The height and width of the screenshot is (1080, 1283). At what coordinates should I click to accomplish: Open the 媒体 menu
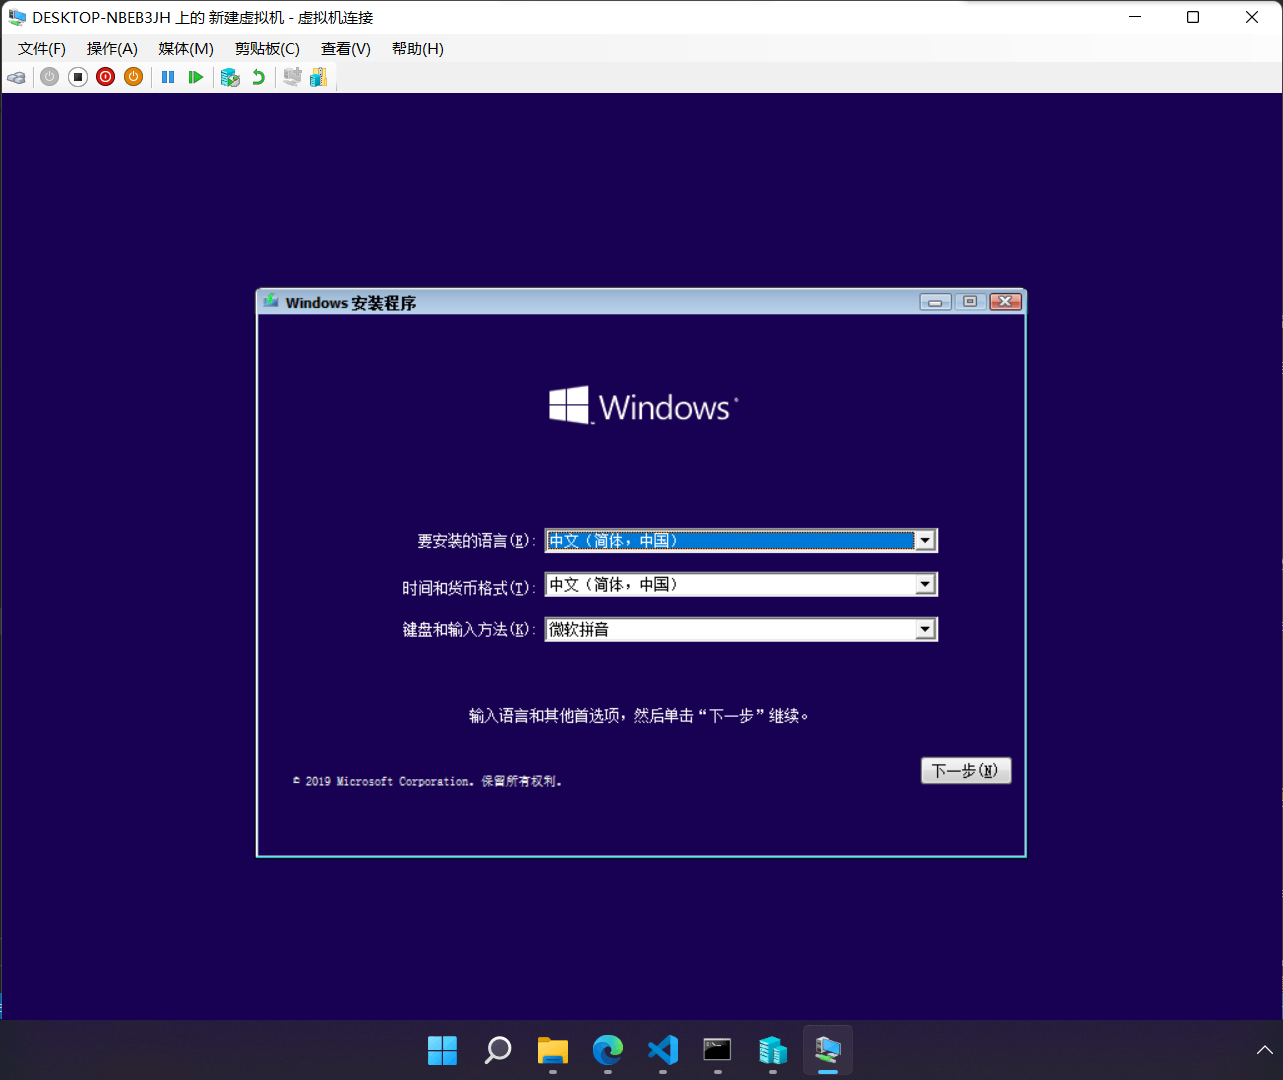point(184,48)
